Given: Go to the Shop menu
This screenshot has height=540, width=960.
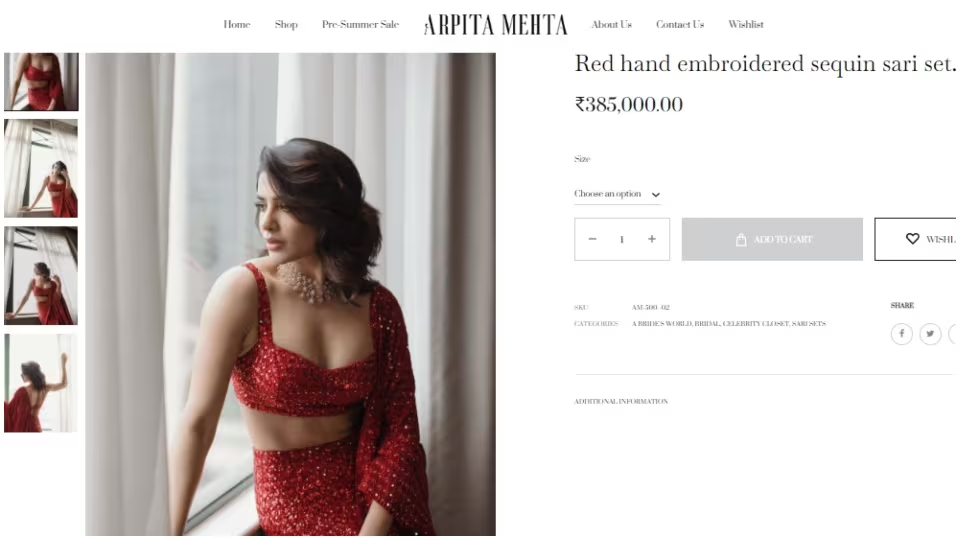Looking at the screenshot, I should [286, 24].
